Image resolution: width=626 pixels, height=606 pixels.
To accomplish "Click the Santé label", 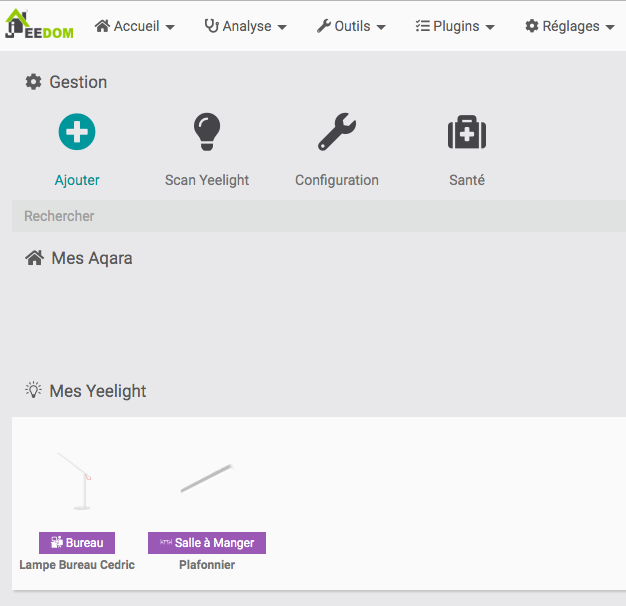I will (x=467, y=180).
